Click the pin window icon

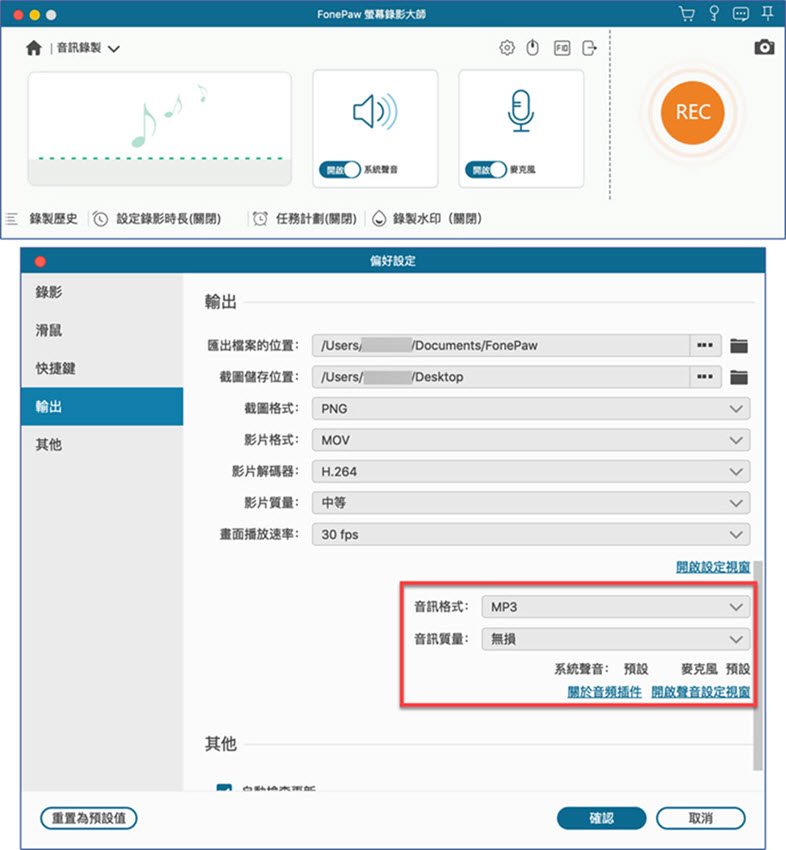tap(768, 14)
